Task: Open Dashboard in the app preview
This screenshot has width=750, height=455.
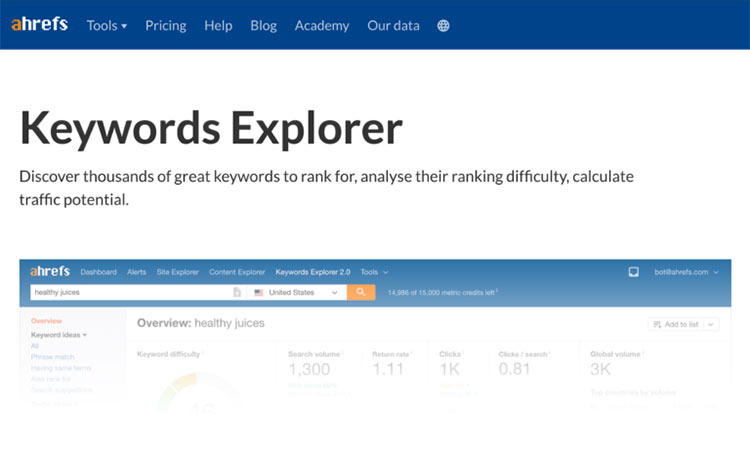Action: 99,272
